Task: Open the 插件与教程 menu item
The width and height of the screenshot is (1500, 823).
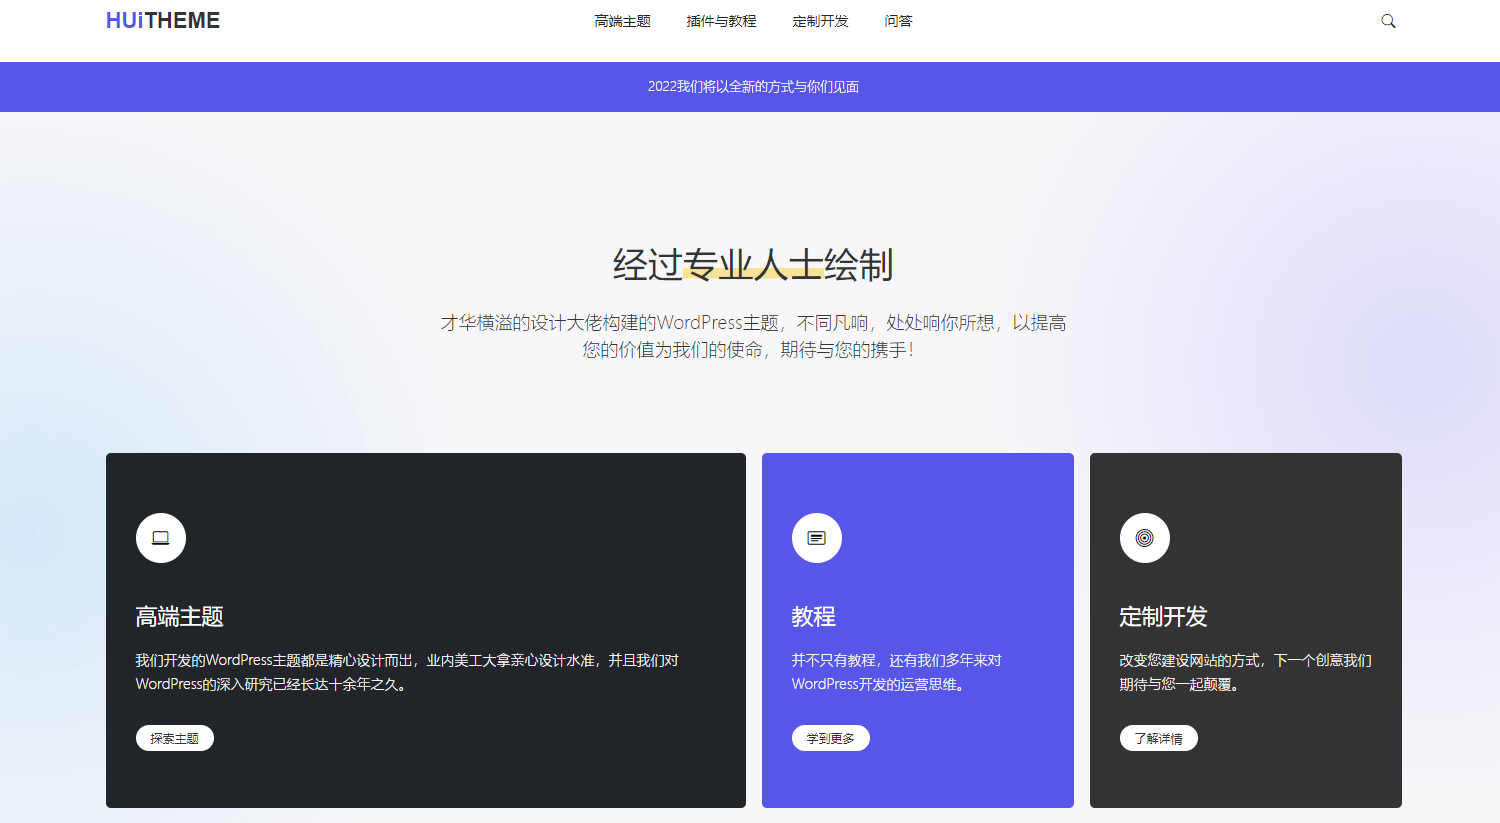Action: point(721,20)
